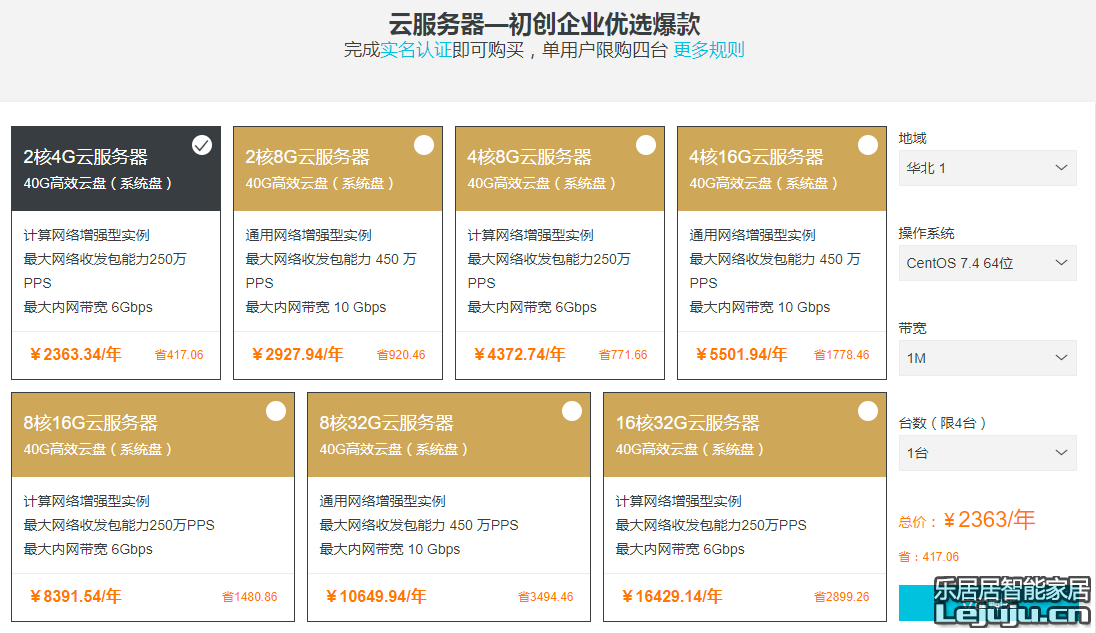Select the 8核32G云服务器 radio circle
This screenshot has width=1096, height=633.
tap(572, 411)
